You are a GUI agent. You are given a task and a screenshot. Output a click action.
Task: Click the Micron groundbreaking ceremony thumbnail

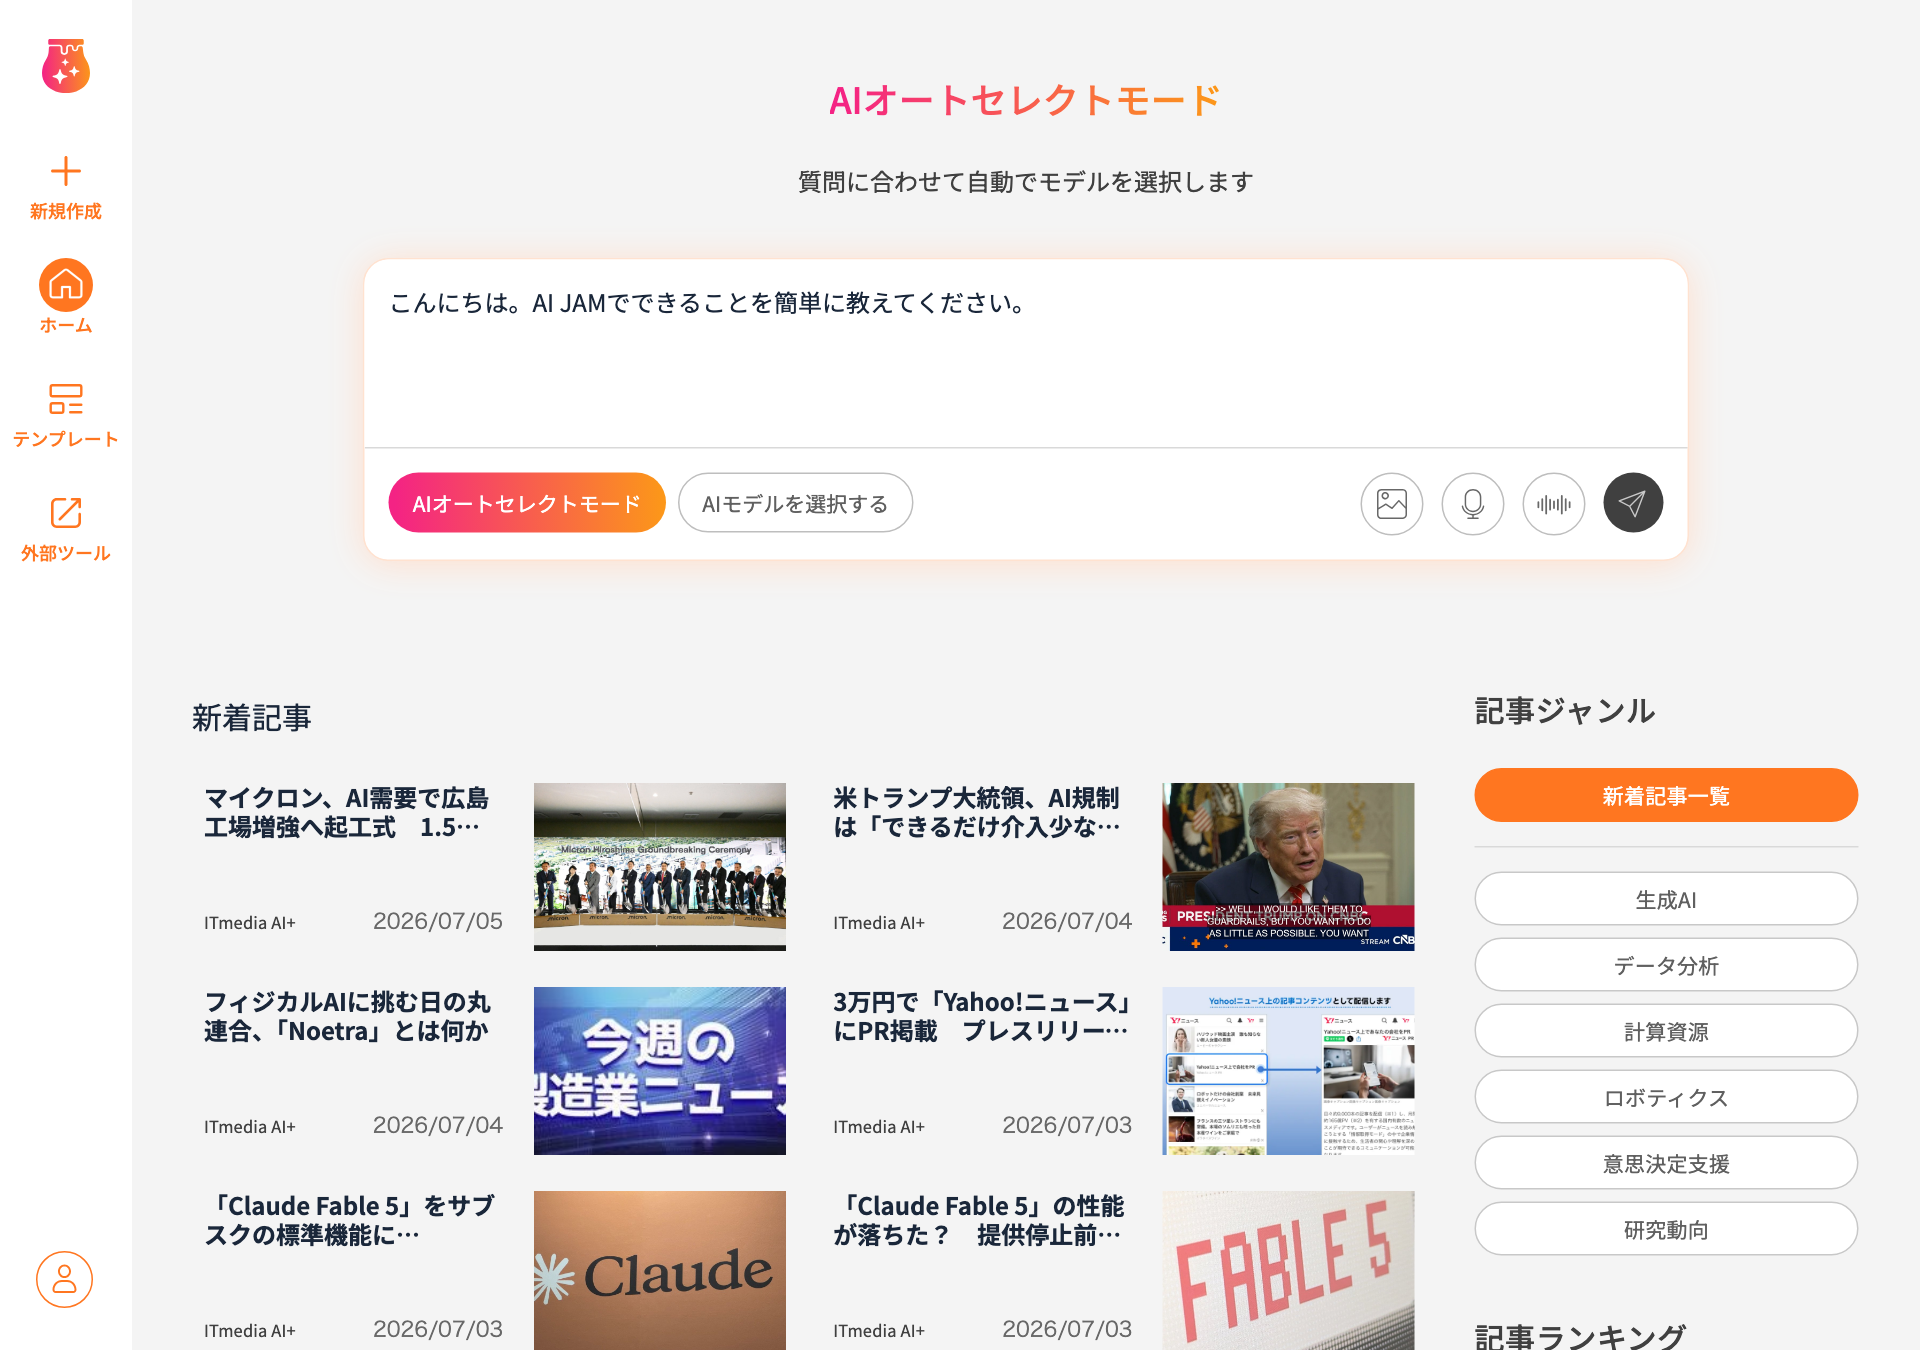click(660, 867)
